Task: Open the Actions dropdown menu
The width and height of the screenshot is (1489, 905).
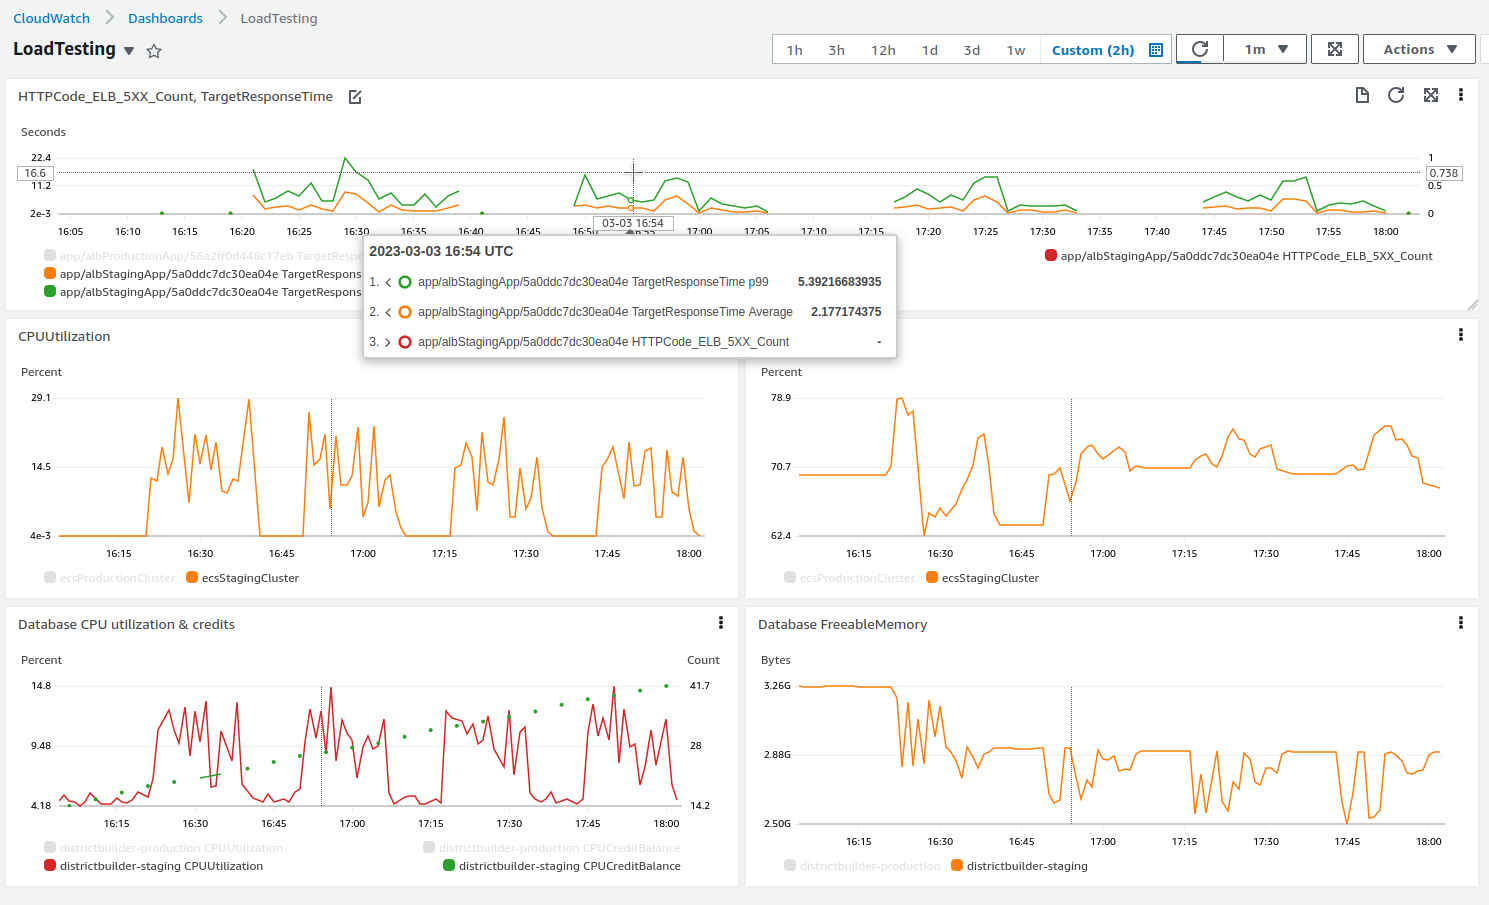Action: click(1419, 48)
